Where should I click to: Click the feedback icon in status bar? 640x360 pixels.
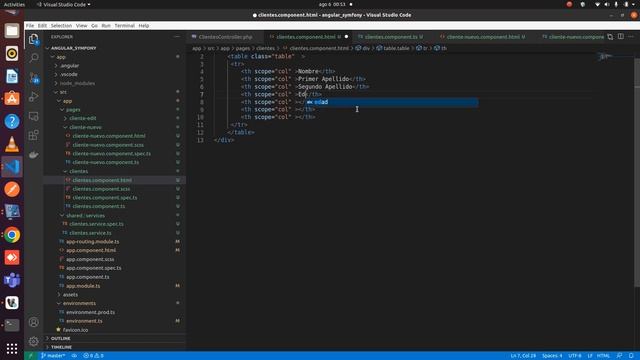620,356
